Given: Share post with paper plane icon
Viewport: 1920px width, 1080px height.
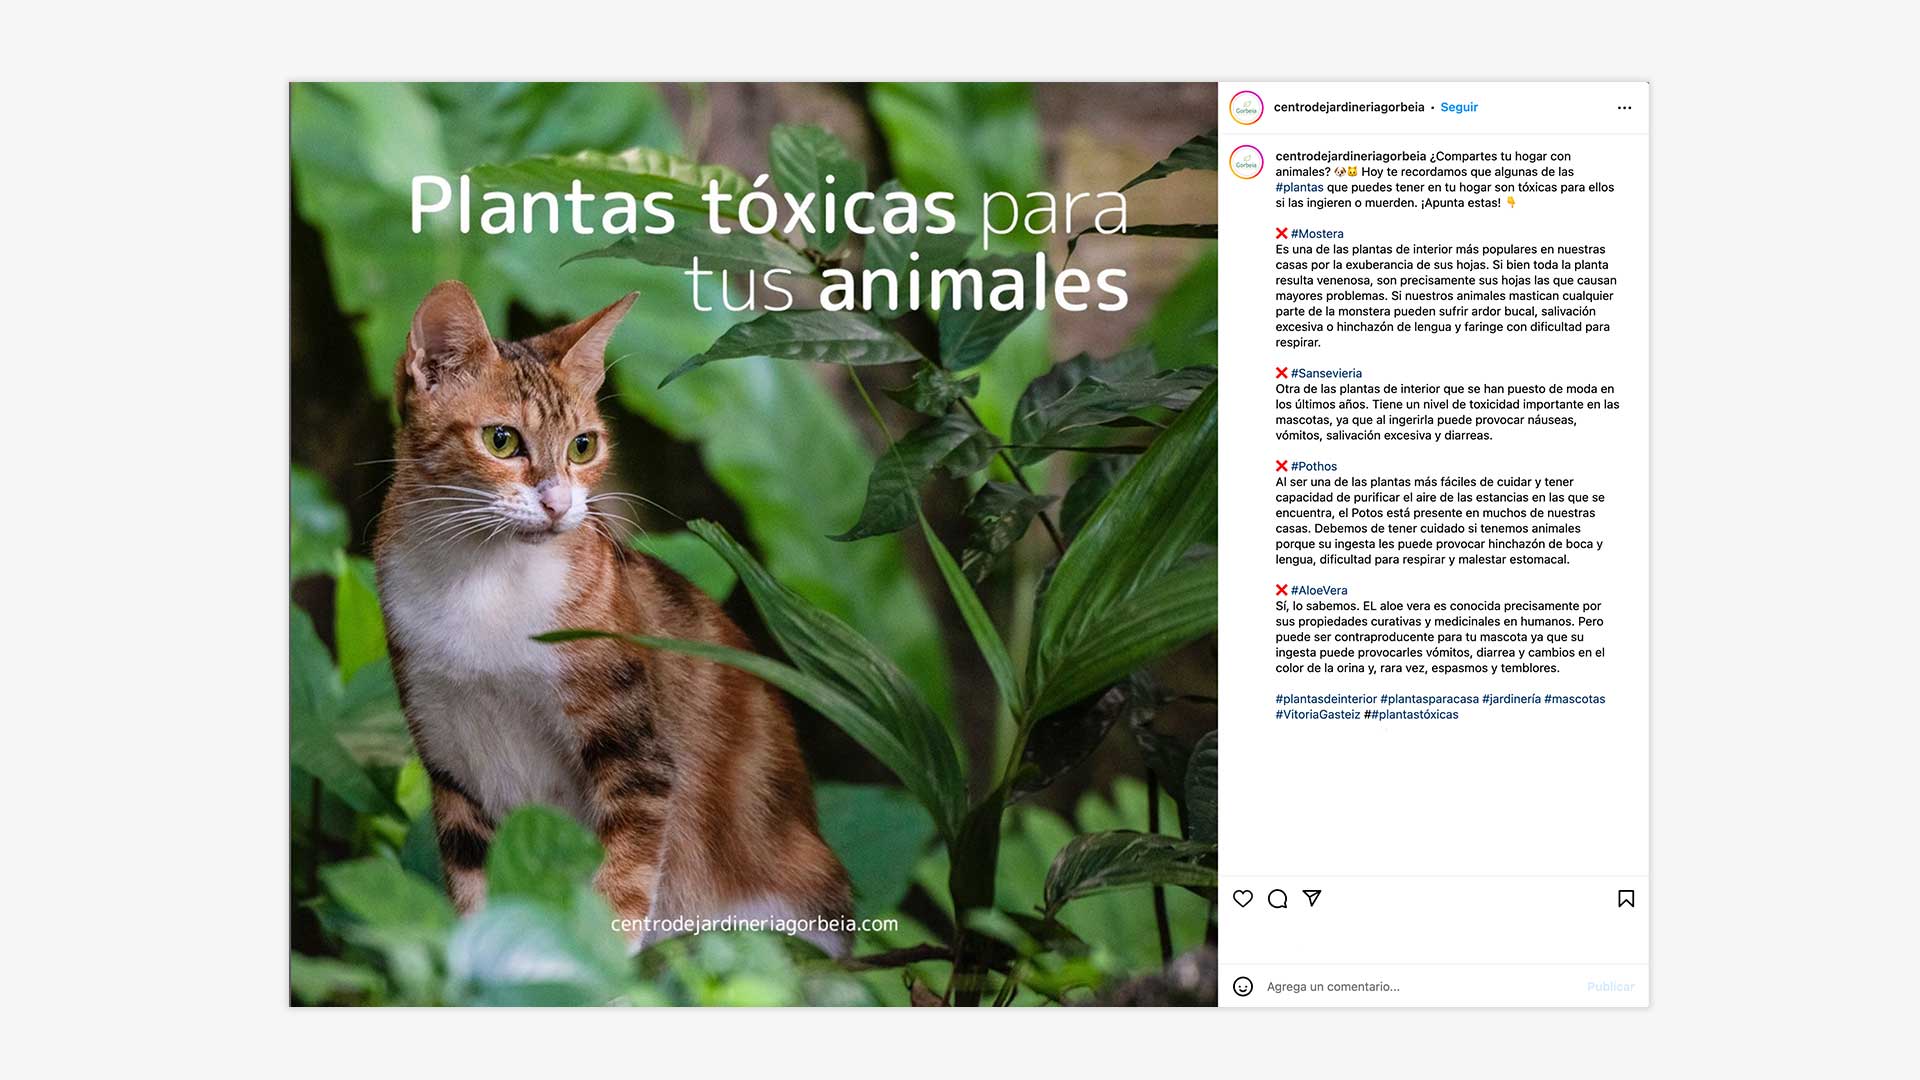Looking at the screenshot, I should coord(1312,899).
